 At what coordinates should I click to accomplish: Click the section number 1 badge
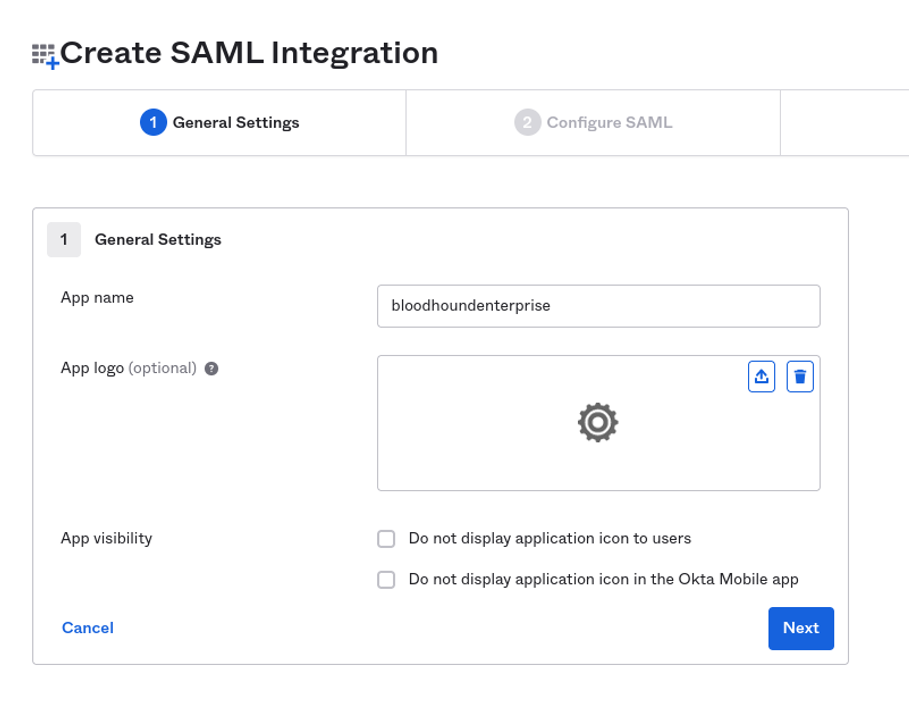point(64,240)
